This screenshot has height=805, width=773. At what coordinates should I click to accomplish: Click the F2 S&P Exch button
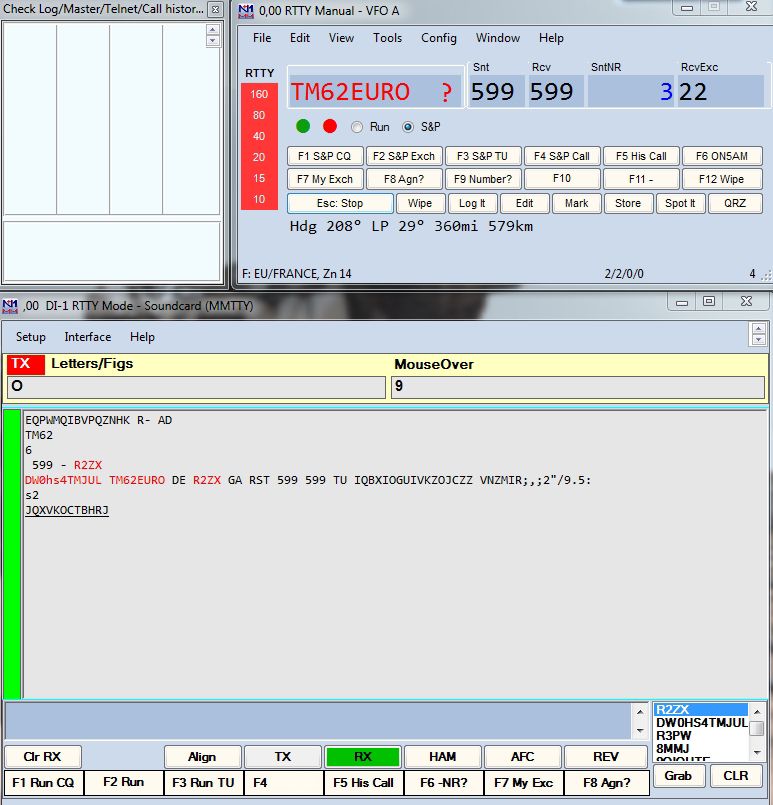pyautogui.click(x=404, y=156)
